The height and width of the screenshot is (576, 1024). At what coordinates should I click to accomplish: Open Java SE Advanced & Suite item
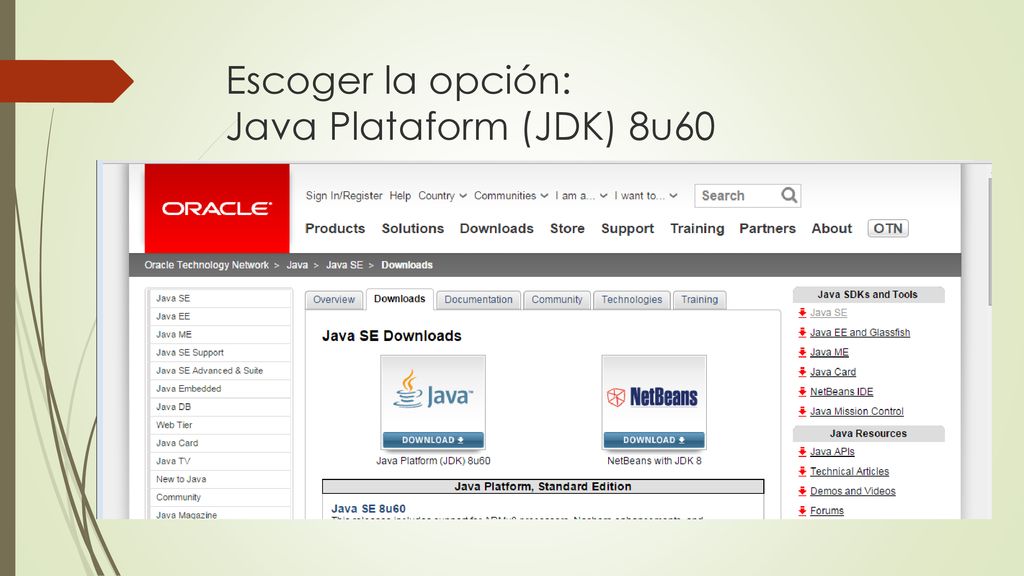pos(220,370)
